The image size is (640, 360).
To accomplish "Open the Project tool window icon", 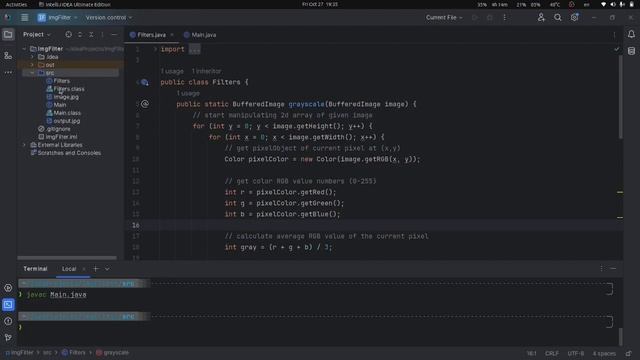I will (x=8, y=35).
